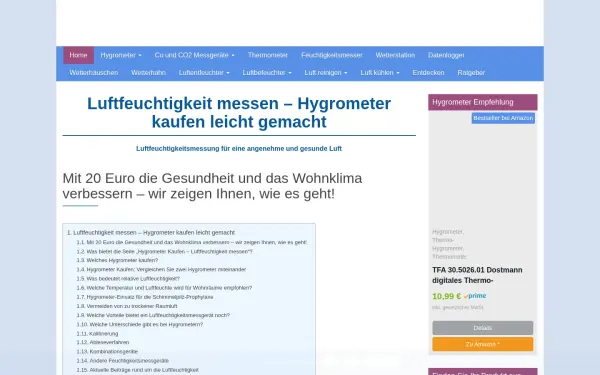Click the product category tags 'Hygrometer, Thermo-'
This screenshot has width=600, height=375.
(449, 244)
